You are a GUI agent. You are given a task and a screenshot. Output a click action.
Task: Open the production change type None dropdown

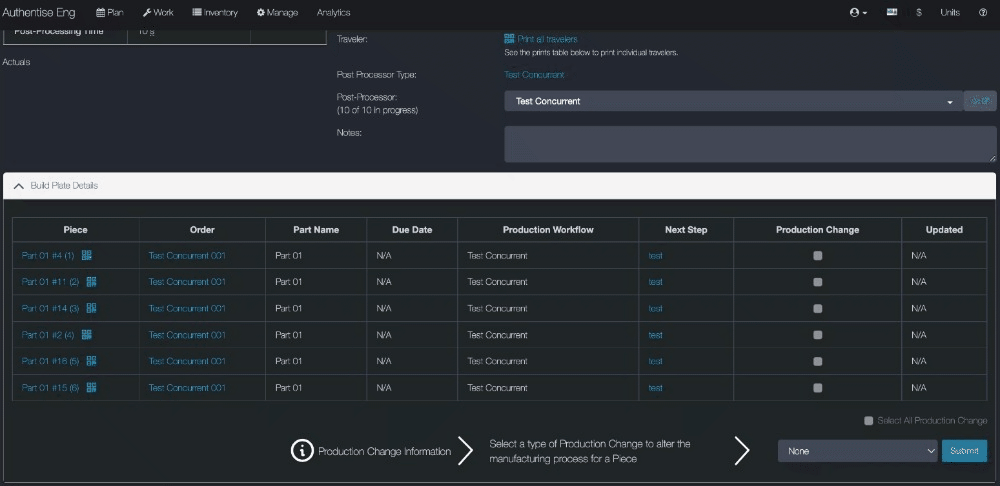857,451
